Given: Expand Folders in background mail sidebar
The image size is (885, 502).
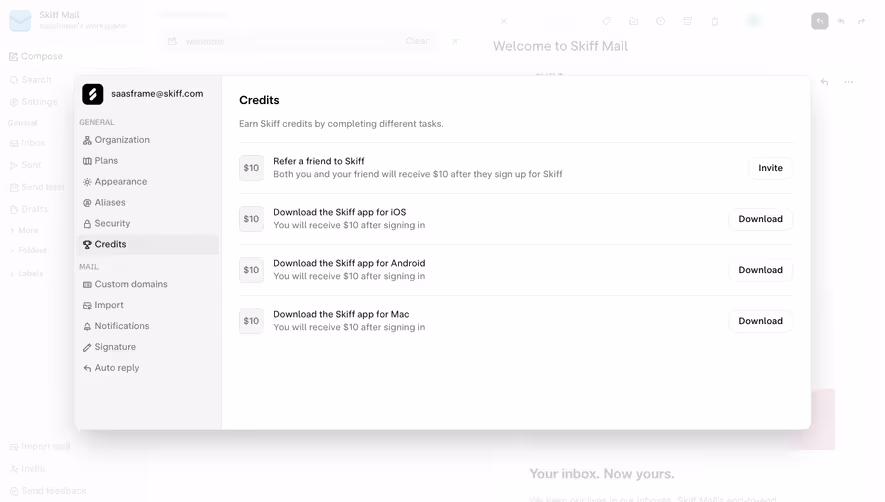Looking at the screenshot, I should pos(28,250).
